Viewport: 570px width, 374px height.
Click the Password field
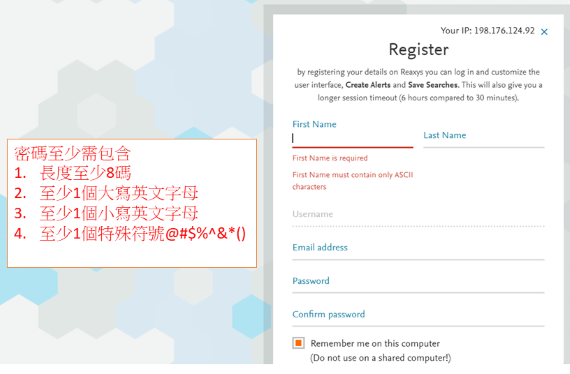[418, 284]
